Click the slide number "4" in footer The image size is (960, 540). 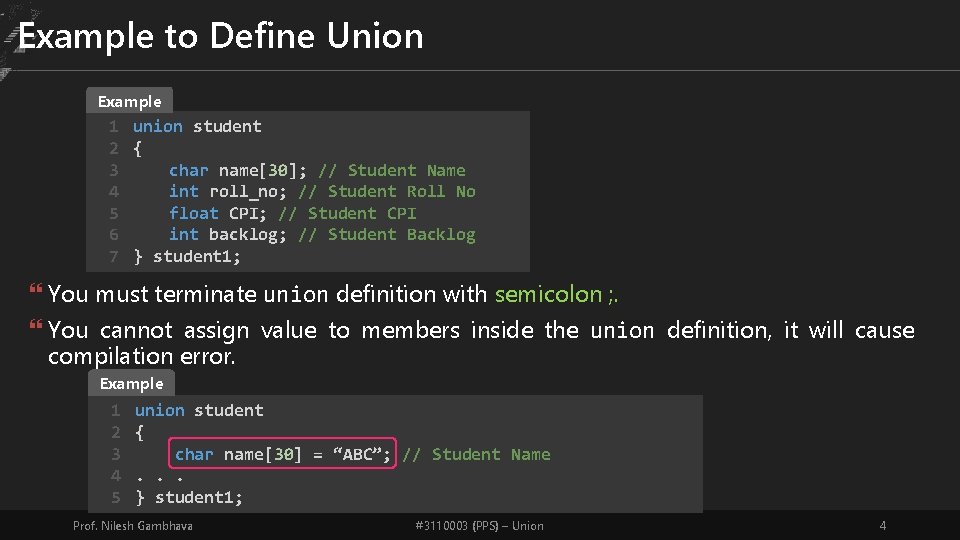[883, 526]
